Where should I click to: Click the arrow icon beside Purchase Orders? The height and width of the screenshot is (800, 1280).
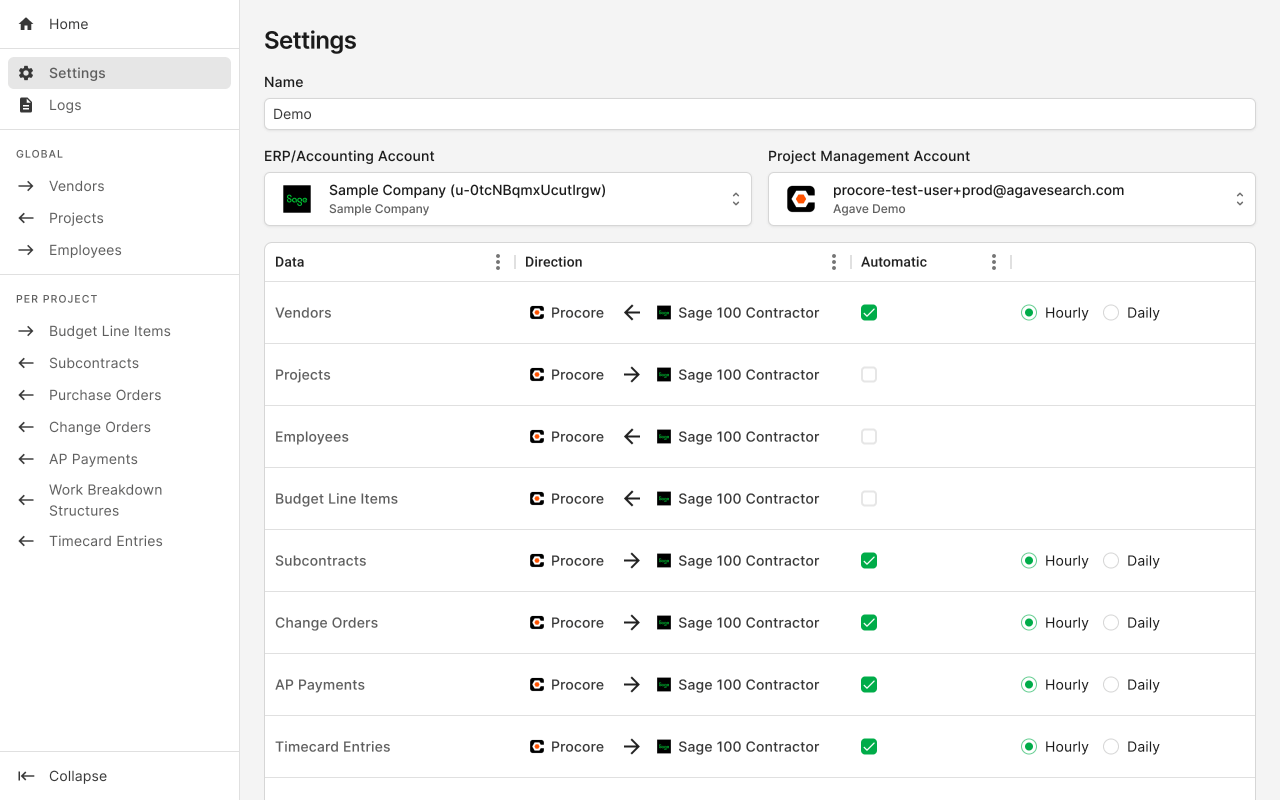click(26, 395)
